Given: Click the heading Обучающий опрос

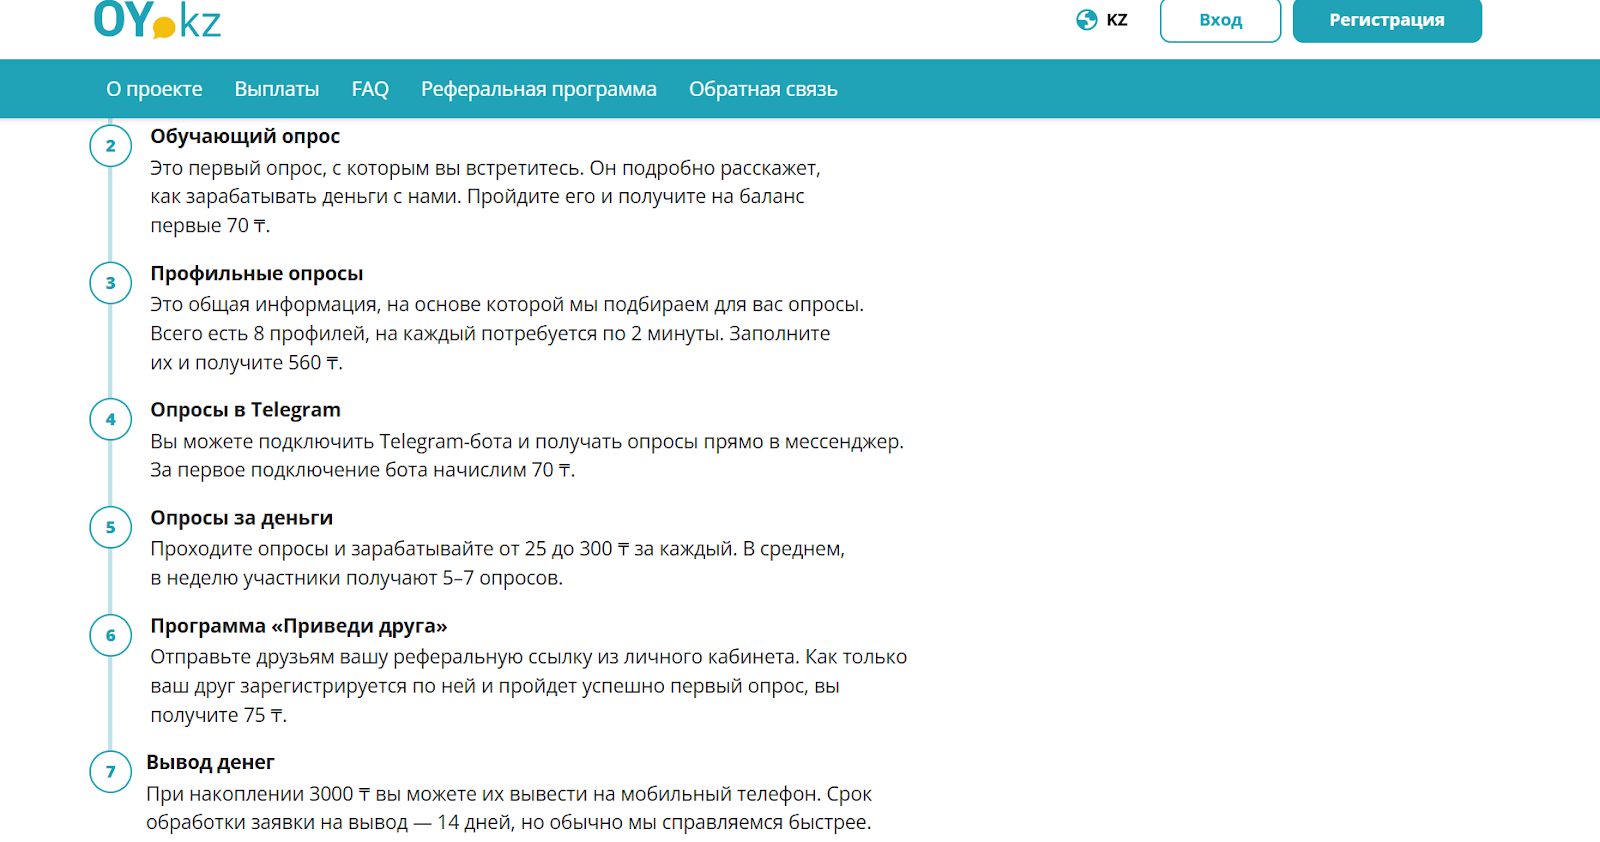Looking at the screenshot, I should click(x=245, y=136).
